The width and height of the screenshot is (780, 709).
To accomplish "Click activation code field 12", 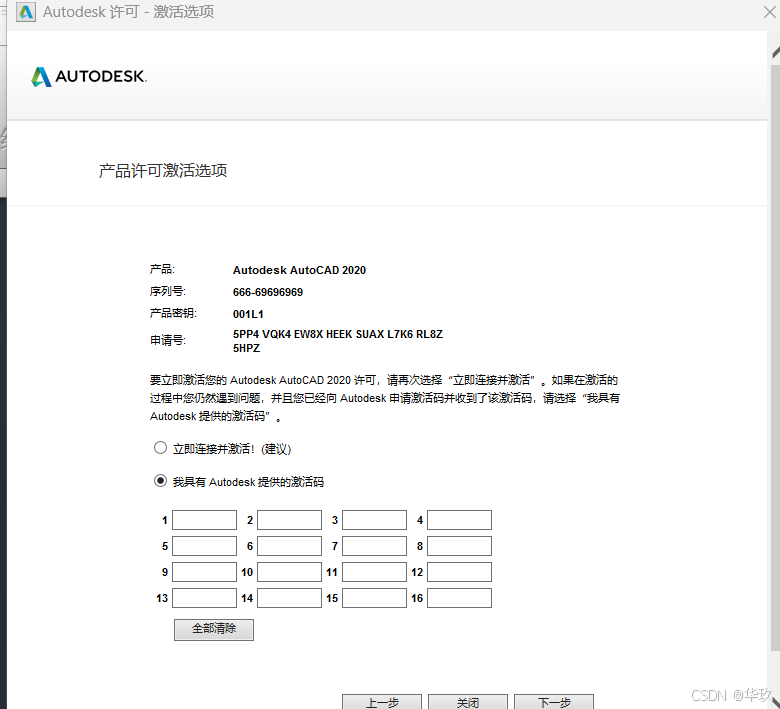I will 460,572.
